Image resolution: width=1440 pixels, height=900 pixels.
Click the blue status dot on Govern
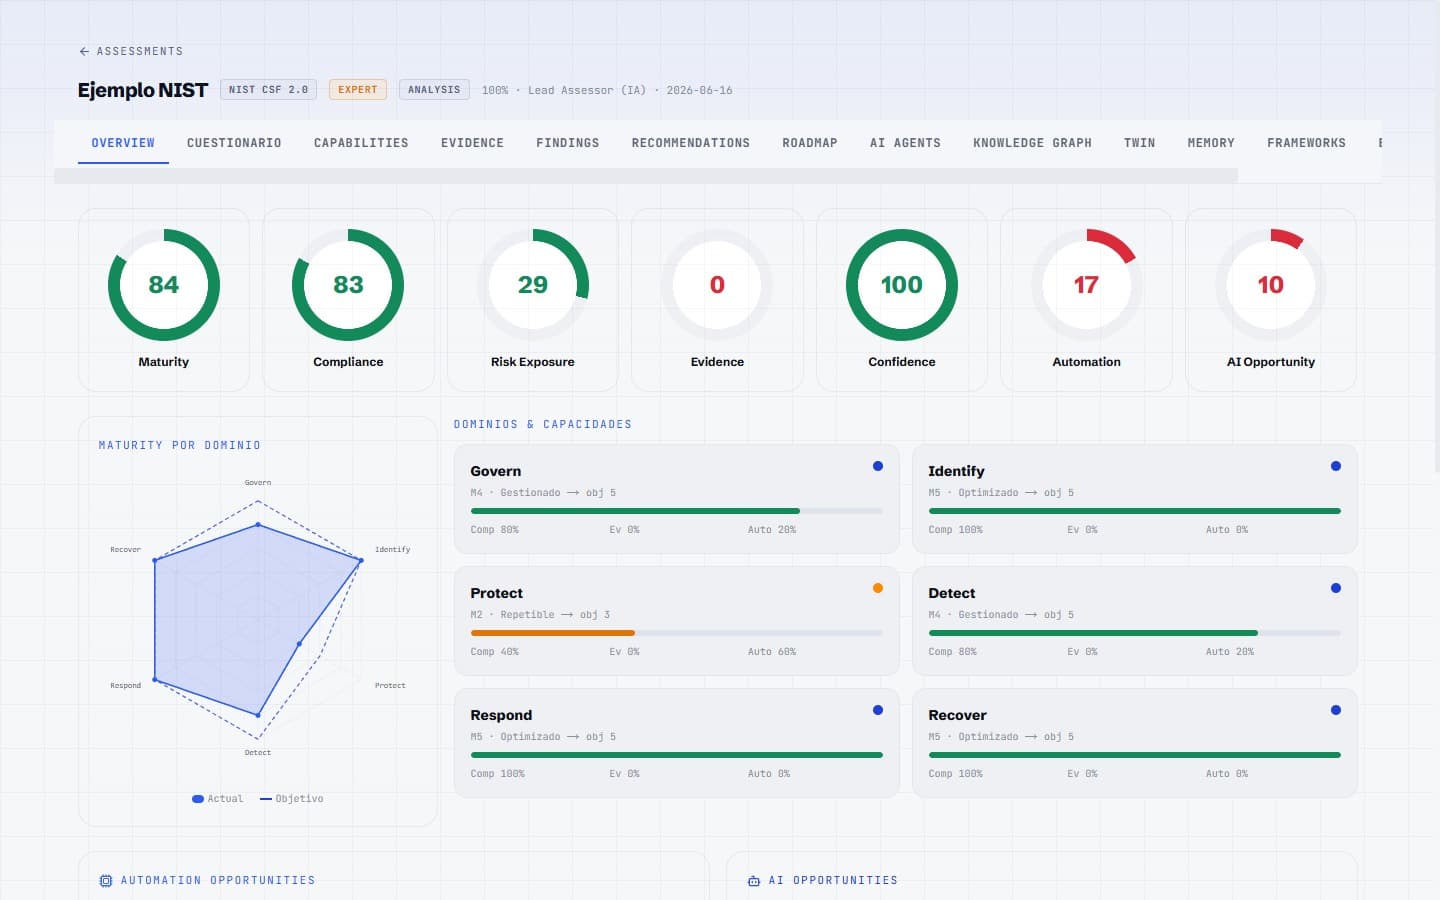pos(878,466)
